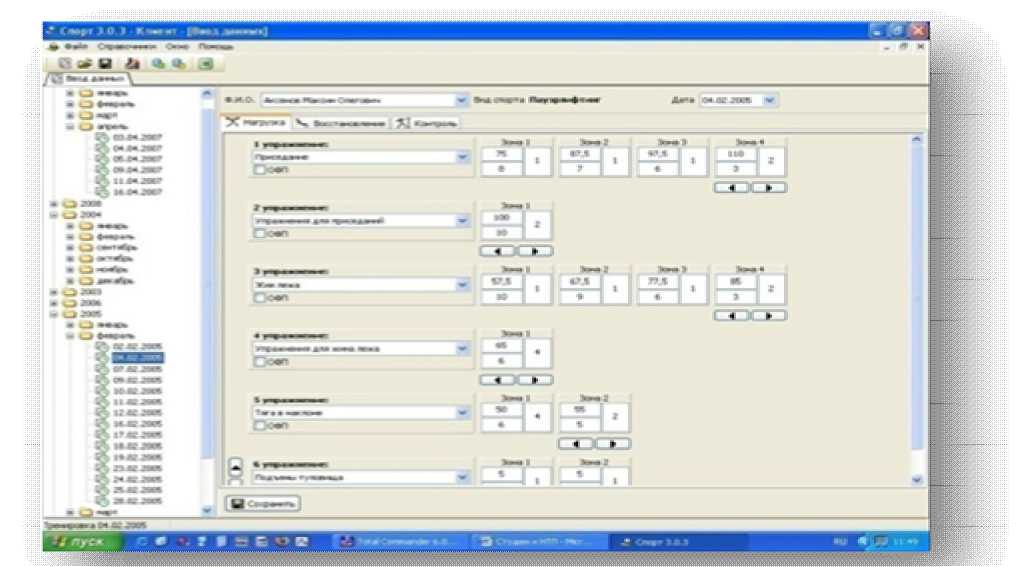
Task: Select the Нагрузка tab
Action: (256, 122)
